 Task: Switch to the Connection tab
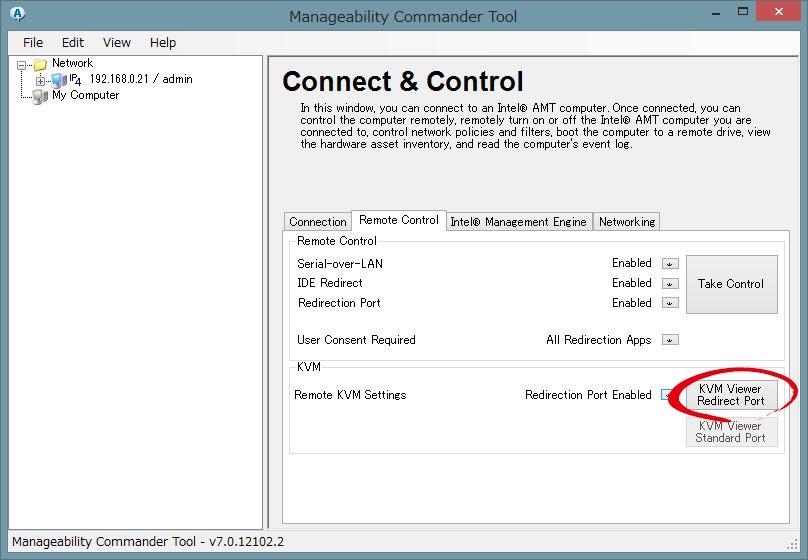[317, 222]
